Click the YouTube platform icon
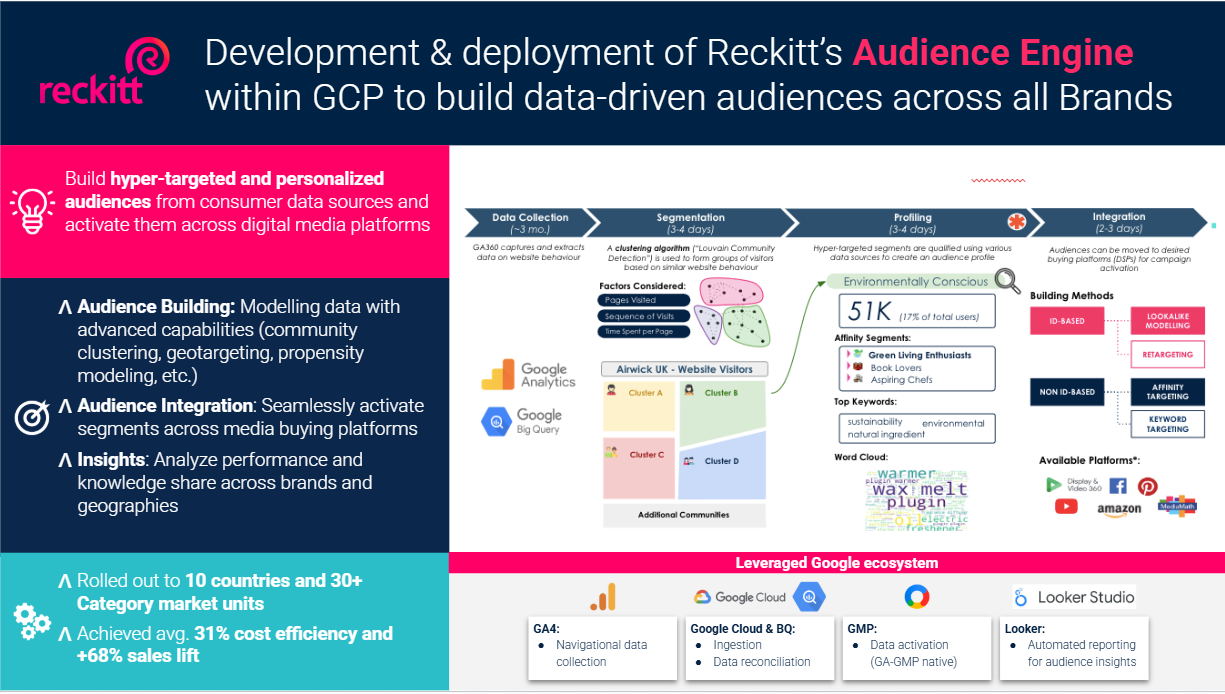This screenshot has height=694, width=1225. click(1066, 507)
